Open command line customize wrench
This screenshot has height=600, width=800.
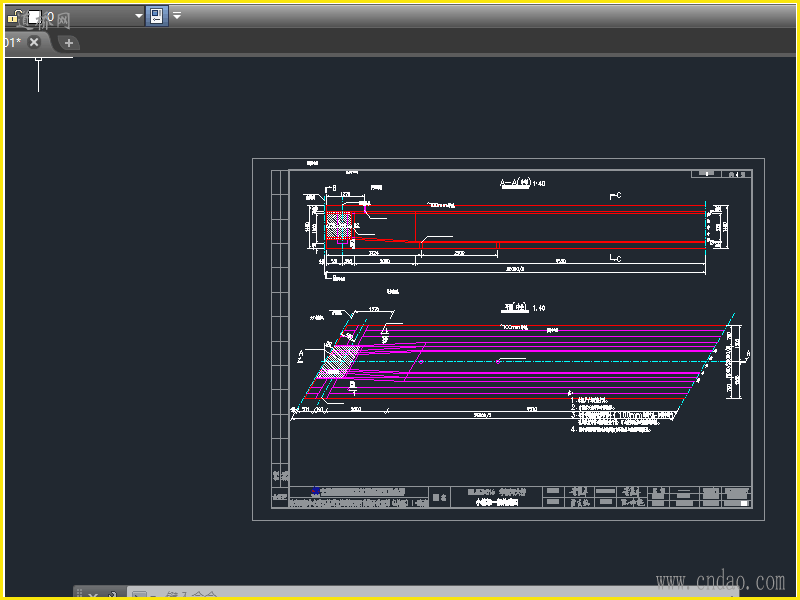[x=112, y=596]
